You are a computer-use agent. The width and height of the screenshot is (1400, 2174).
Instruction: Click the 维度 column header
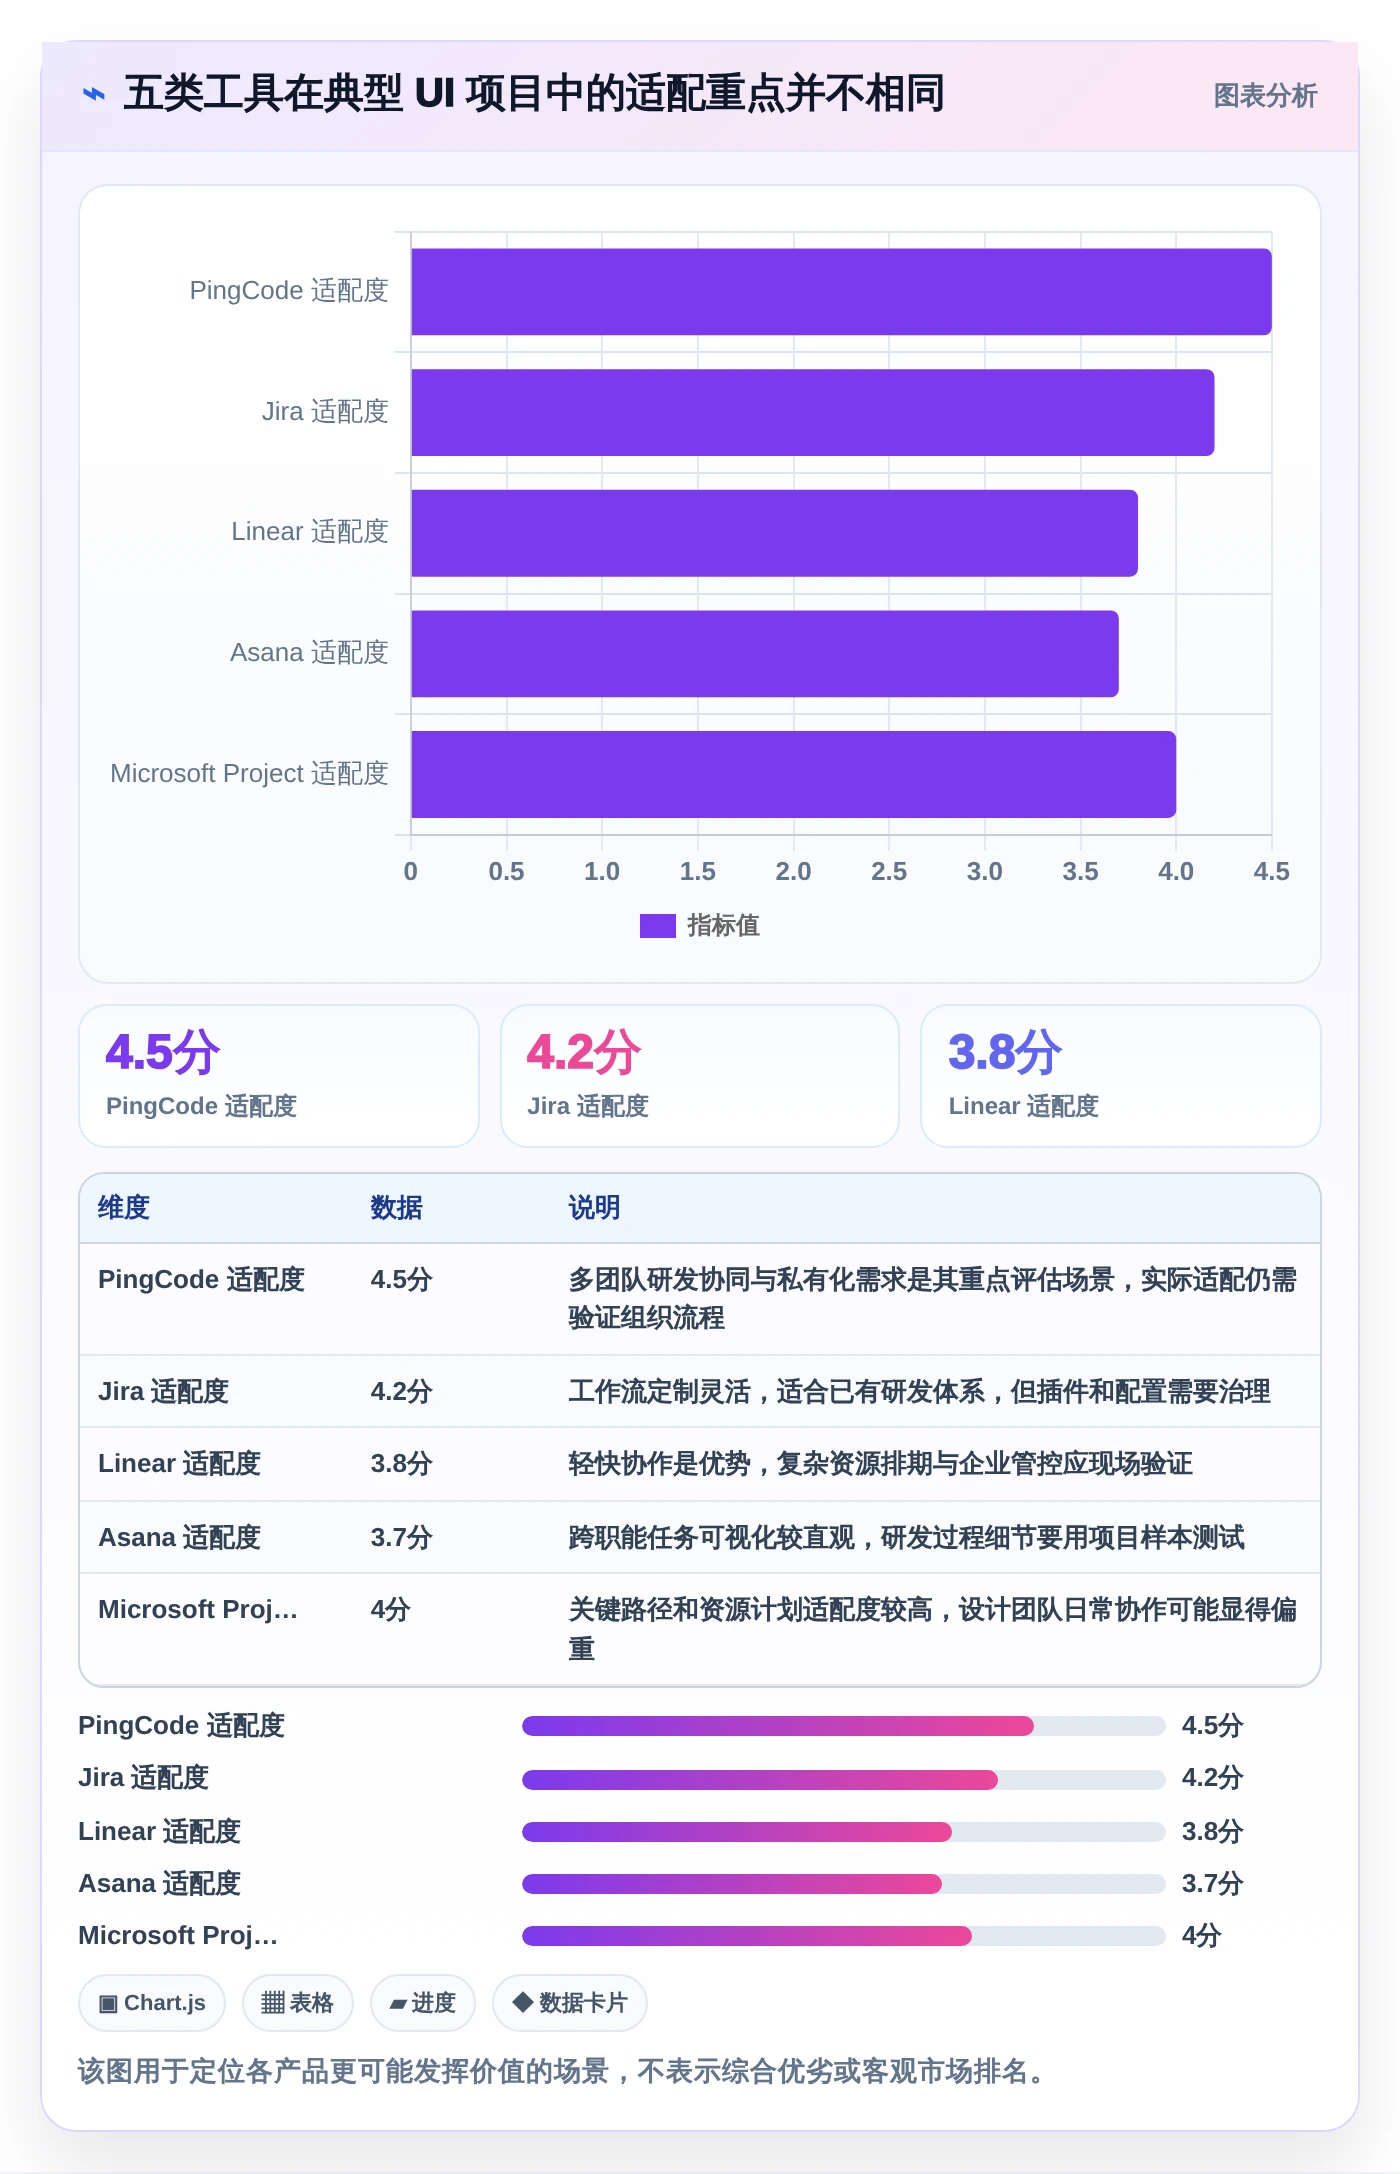[124, 1208]
